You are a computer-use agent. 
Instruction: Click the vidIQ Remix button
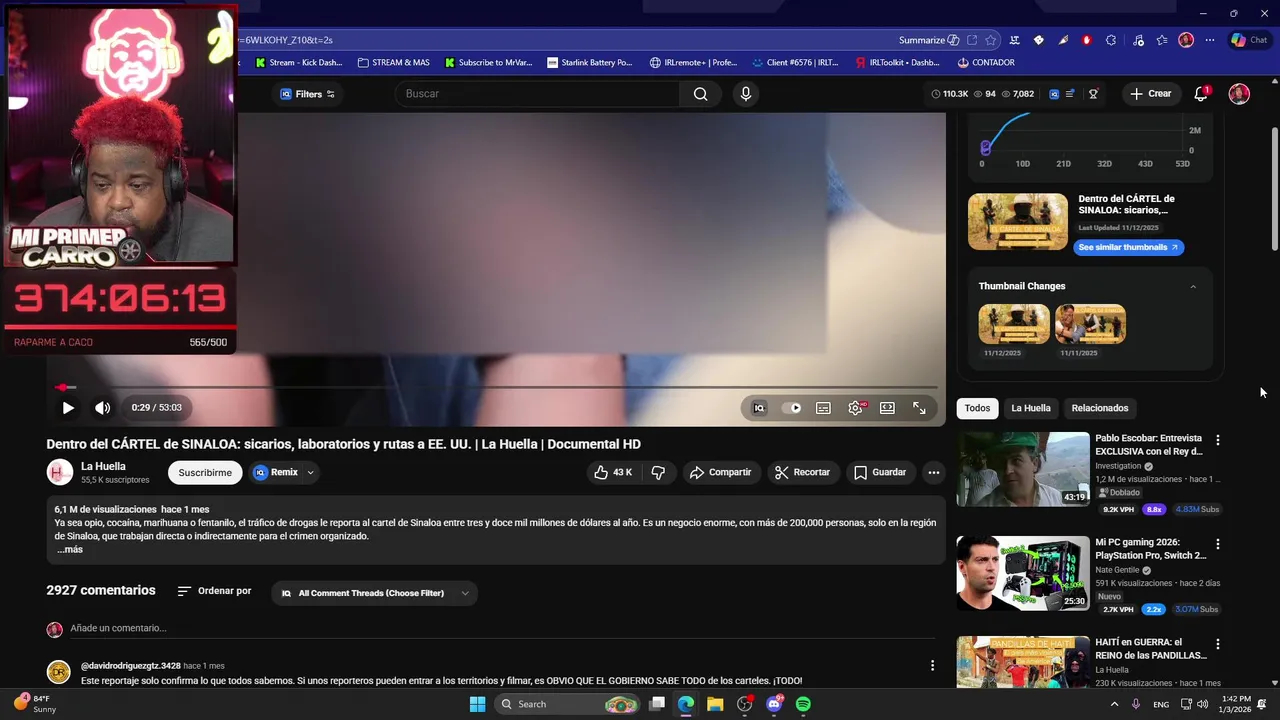click(276, 472)
